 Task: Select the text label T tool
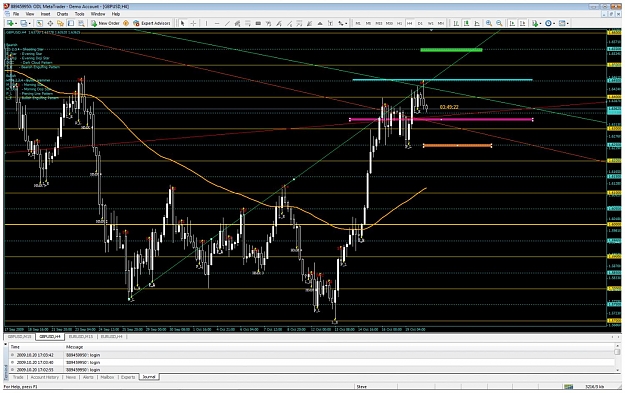(x=330, y=23)
